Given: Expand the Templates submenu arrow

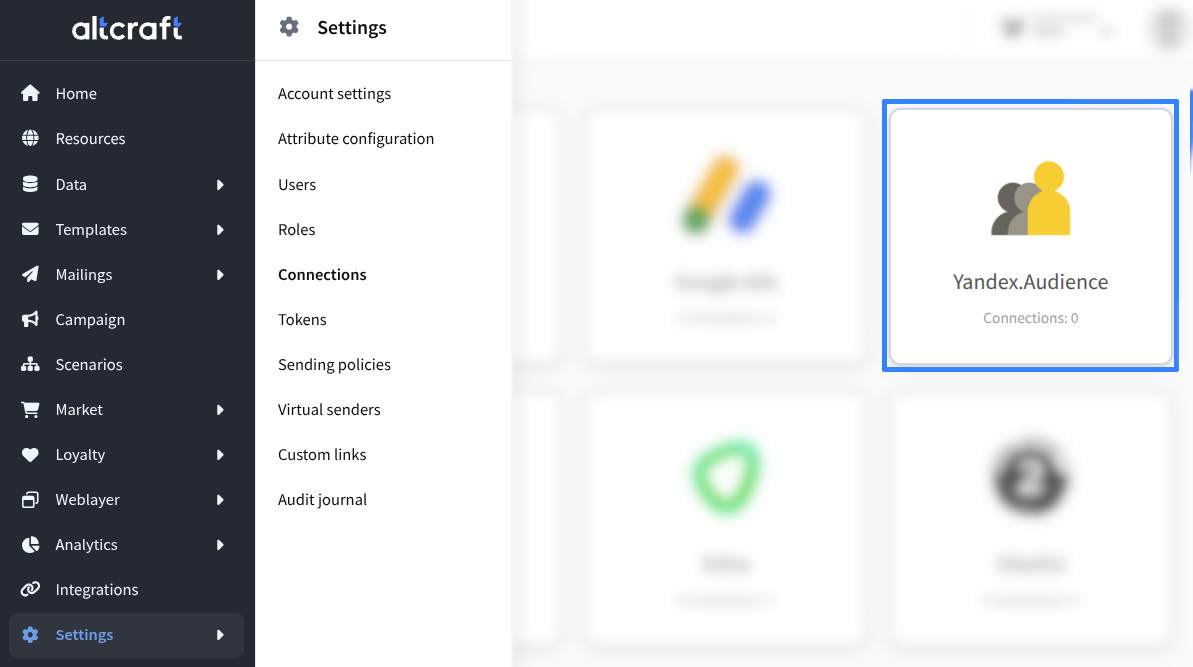Looking at the screenshot, I should 220,230.
